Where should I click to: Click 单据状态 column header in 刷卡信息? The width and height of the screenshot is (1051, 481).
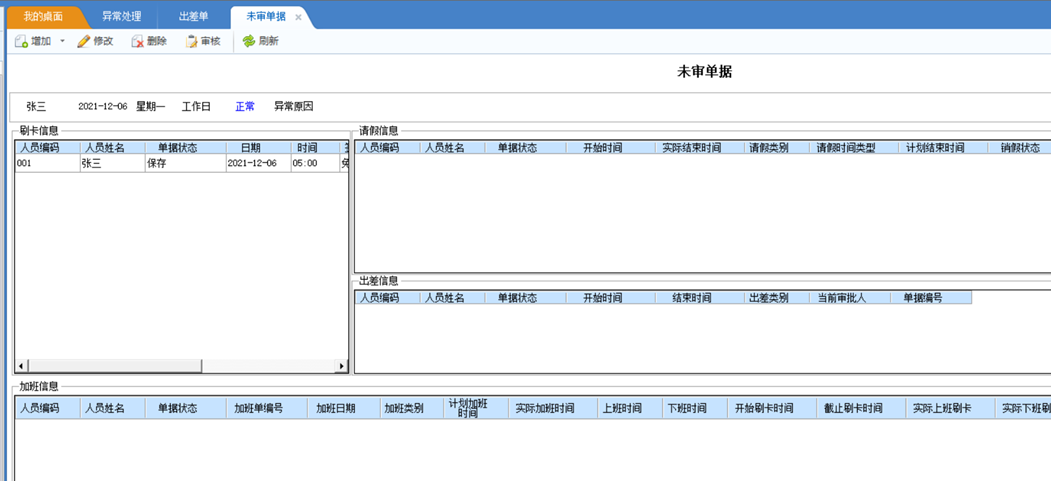pyautogui.click(x=185, y=147)
